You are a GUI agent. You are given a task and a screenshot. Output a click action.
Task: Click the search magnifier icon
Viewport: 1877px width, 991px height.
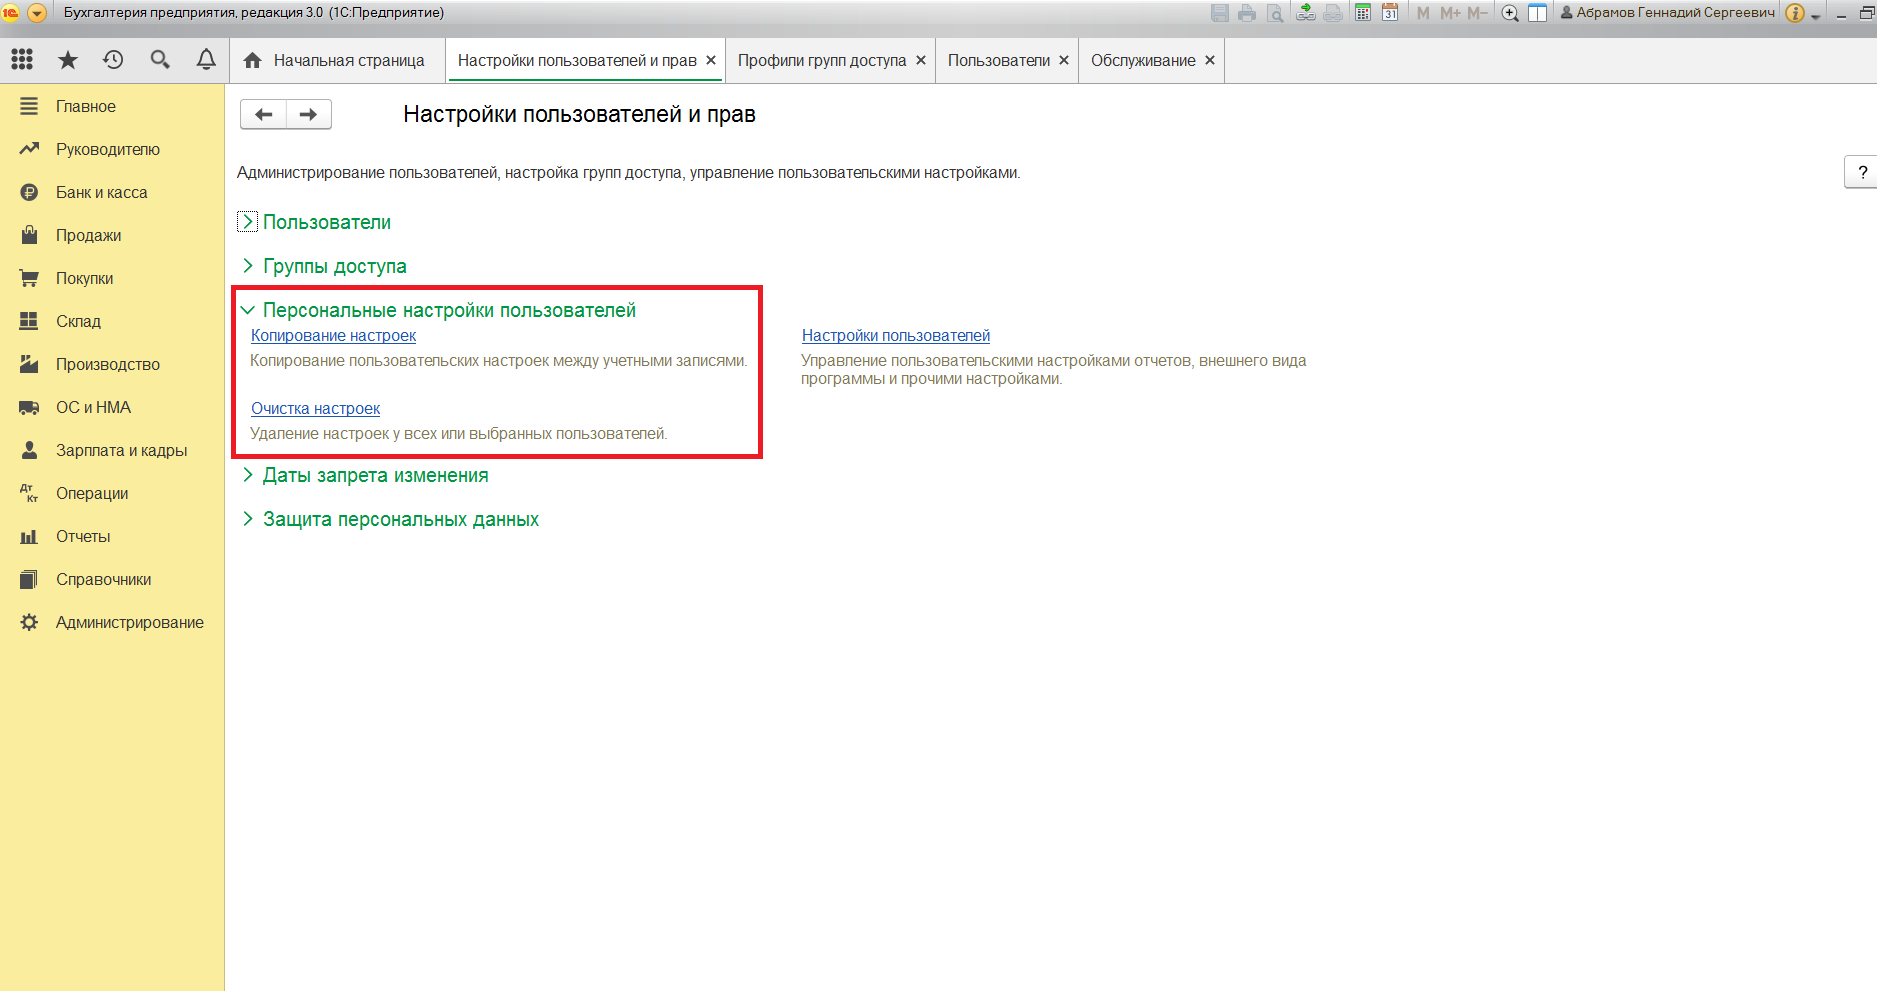point(160,60)
